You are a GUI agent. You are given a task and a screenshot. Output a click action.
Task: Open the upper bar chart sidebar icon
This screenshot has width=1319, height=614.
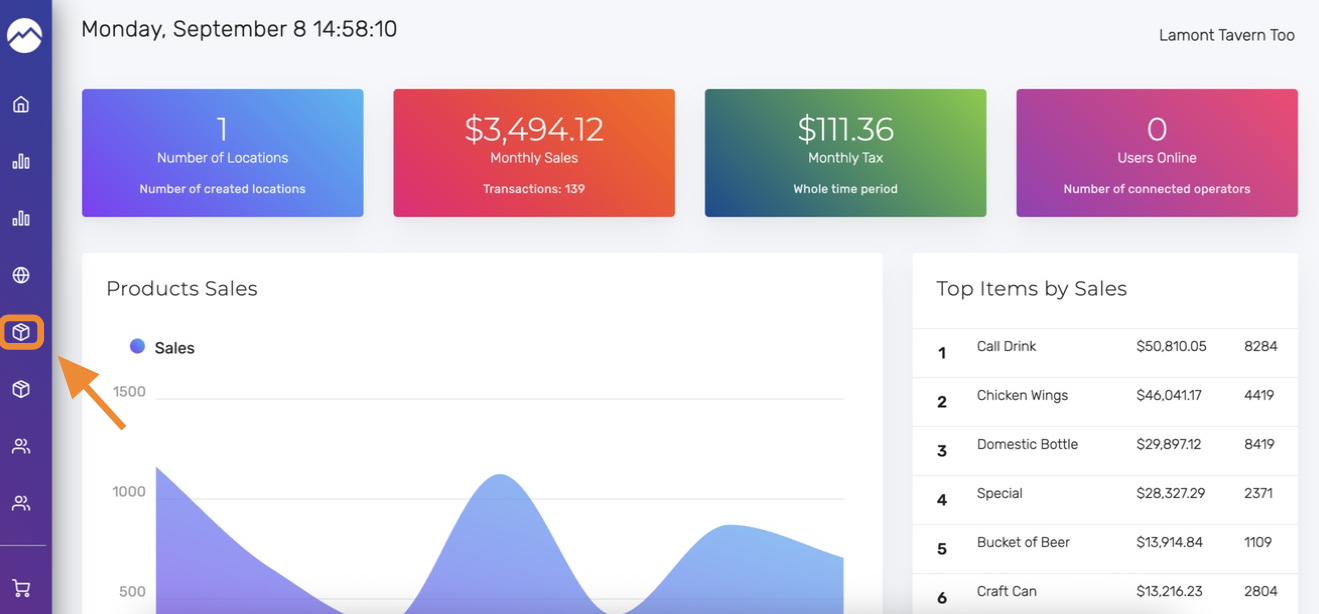[21, 161]
